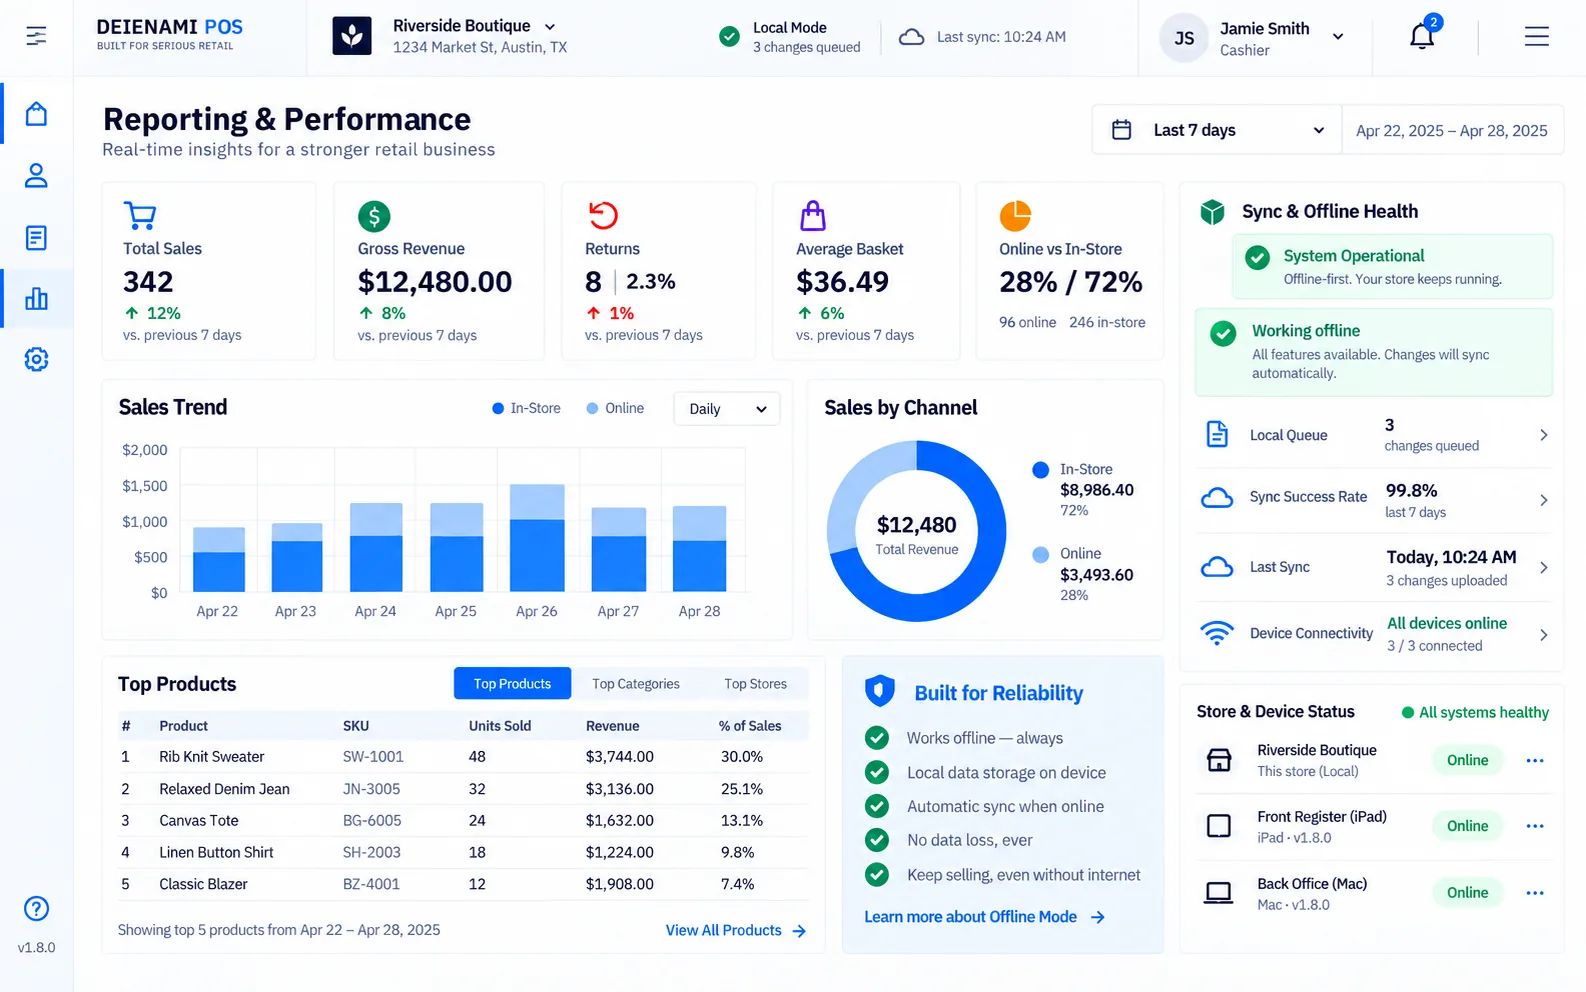Select the Top Products tab
This screenshot has width=1586, height=992.
pos(512,684)
